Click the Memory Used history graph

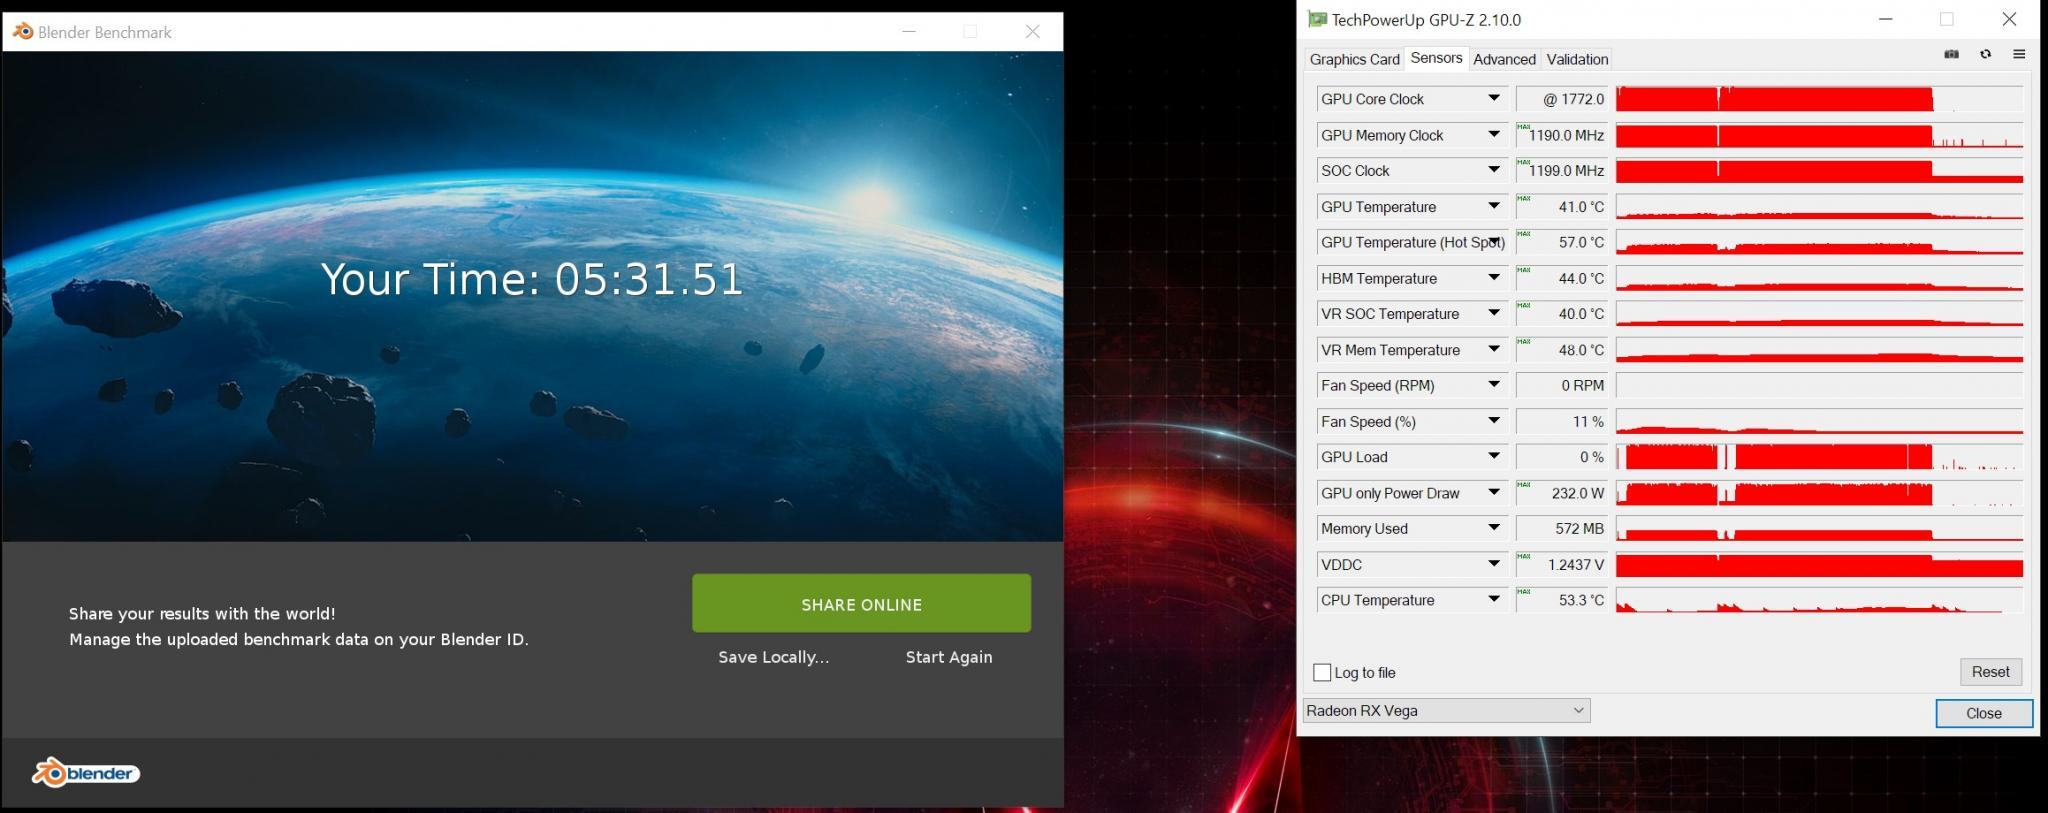[1819, 529]
